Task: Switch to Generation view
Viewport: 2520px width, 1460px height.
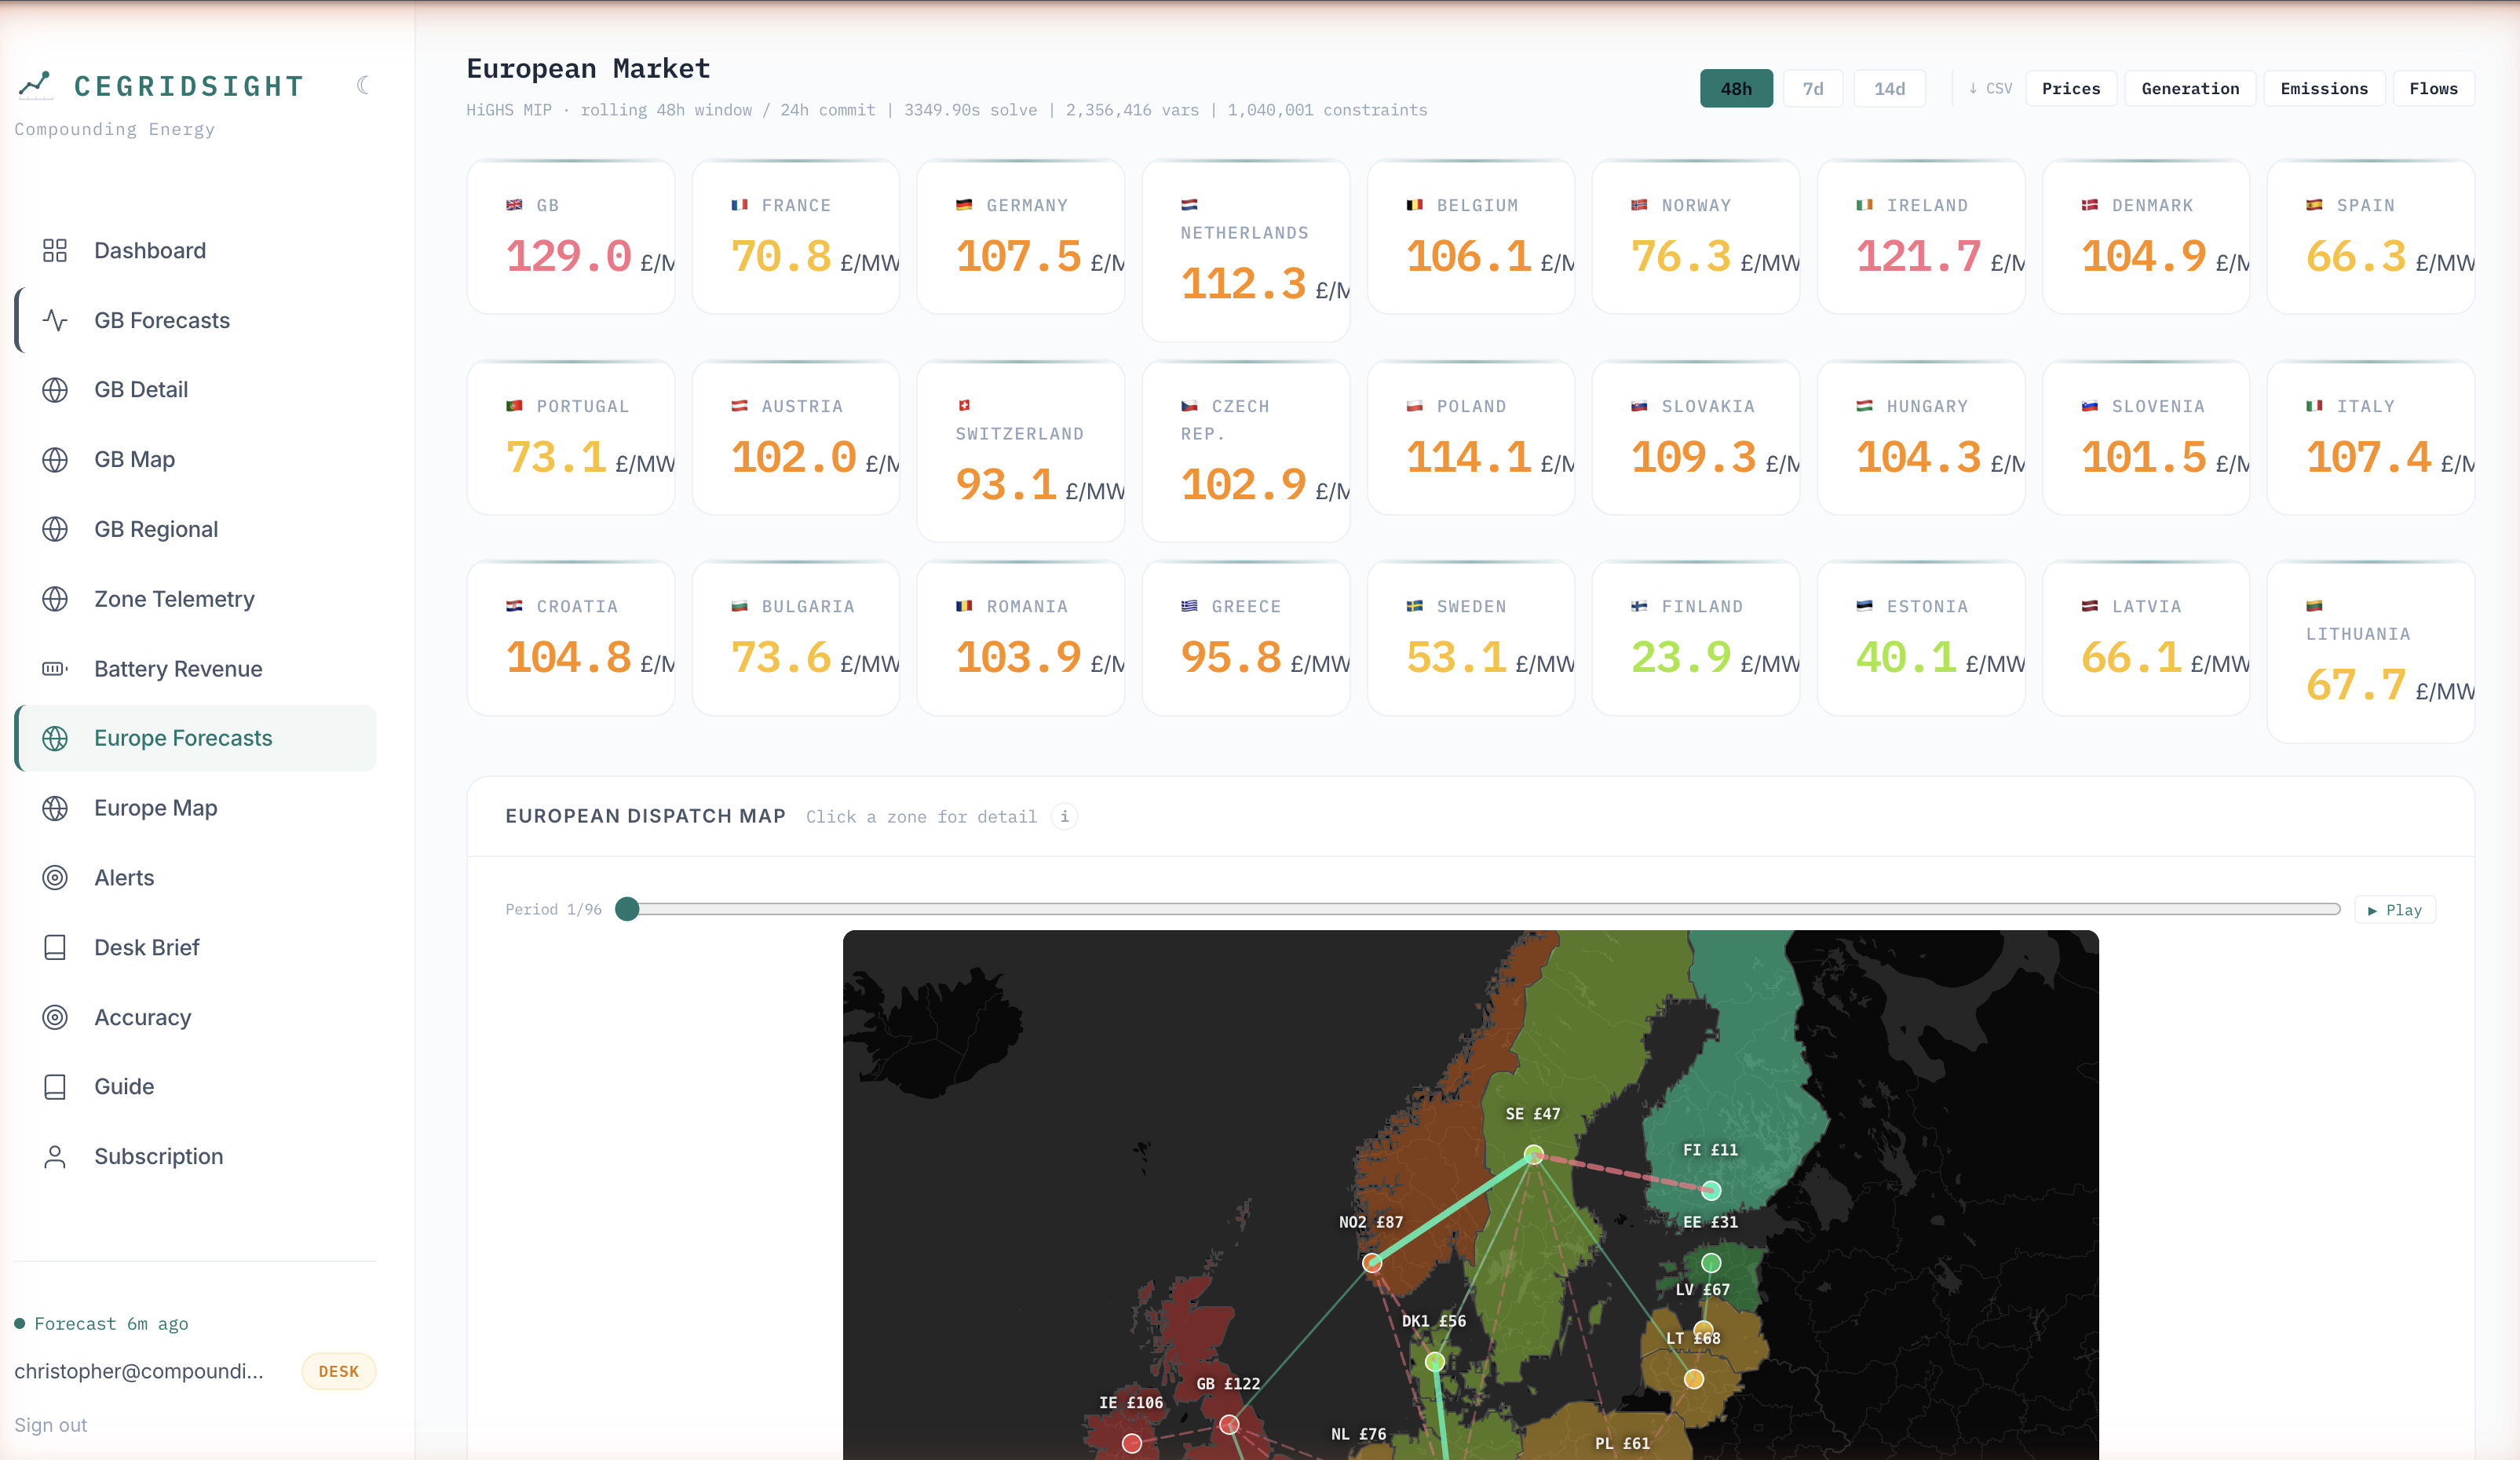Action: pos(2190,89)
